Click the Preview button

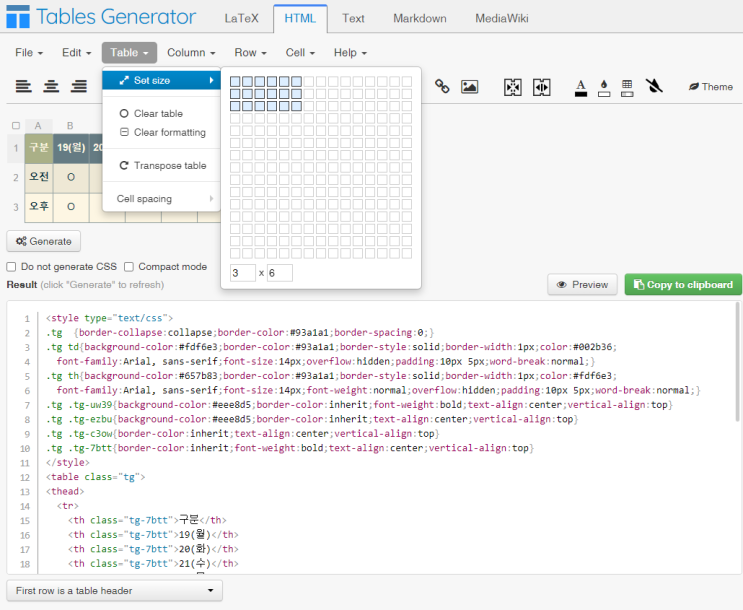582,284
